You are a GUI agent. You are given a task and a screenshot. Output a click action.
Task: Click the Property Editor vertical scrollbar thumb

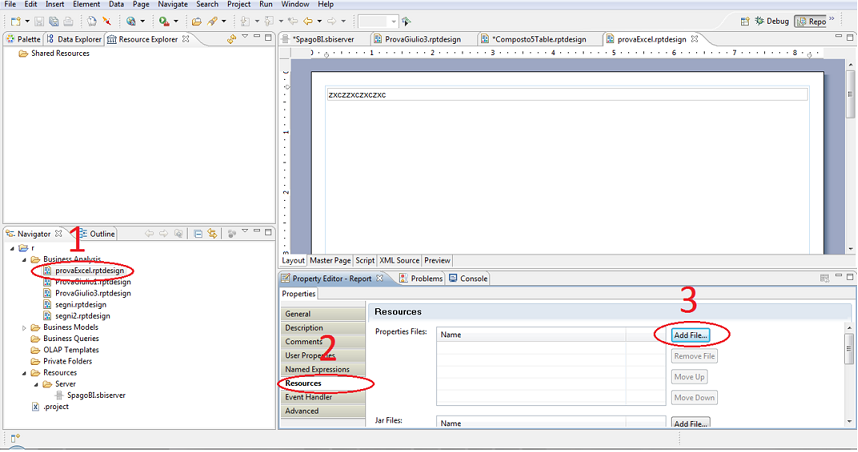point(849,348)
